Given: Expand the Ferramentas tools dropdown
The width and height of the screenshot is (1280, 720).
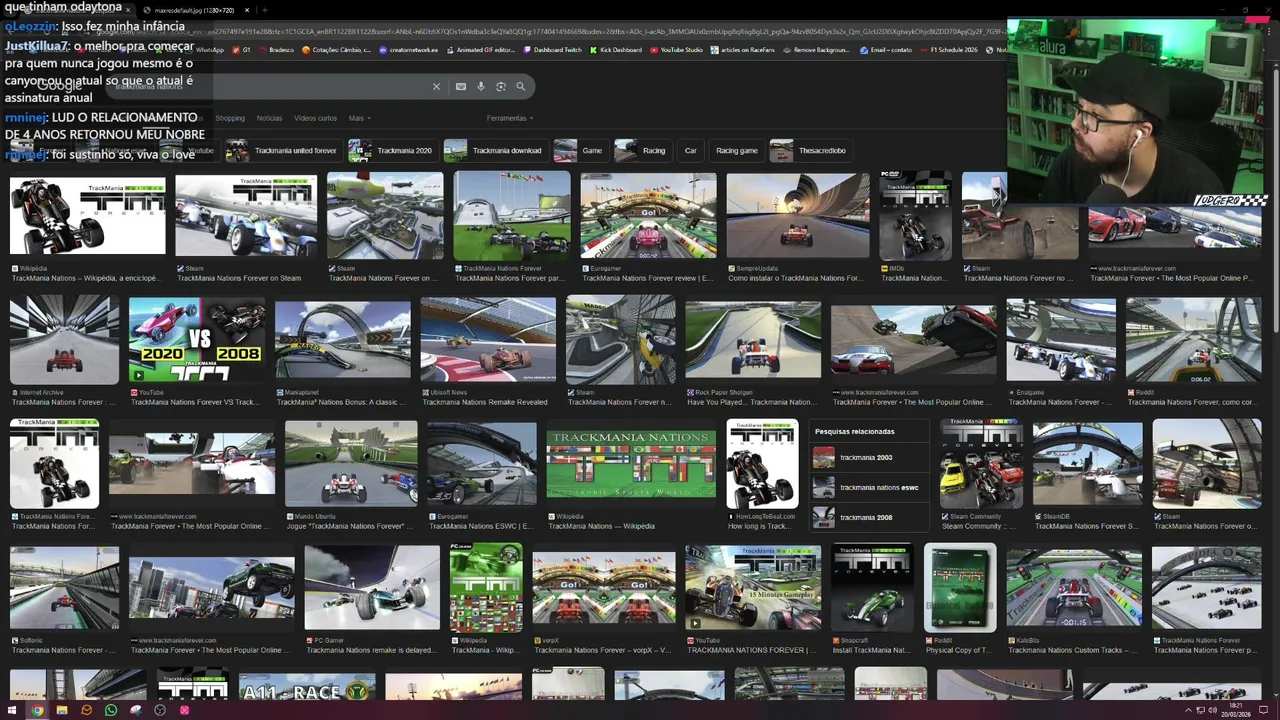Looking at the screenshot, I should [x=510, y=118].
